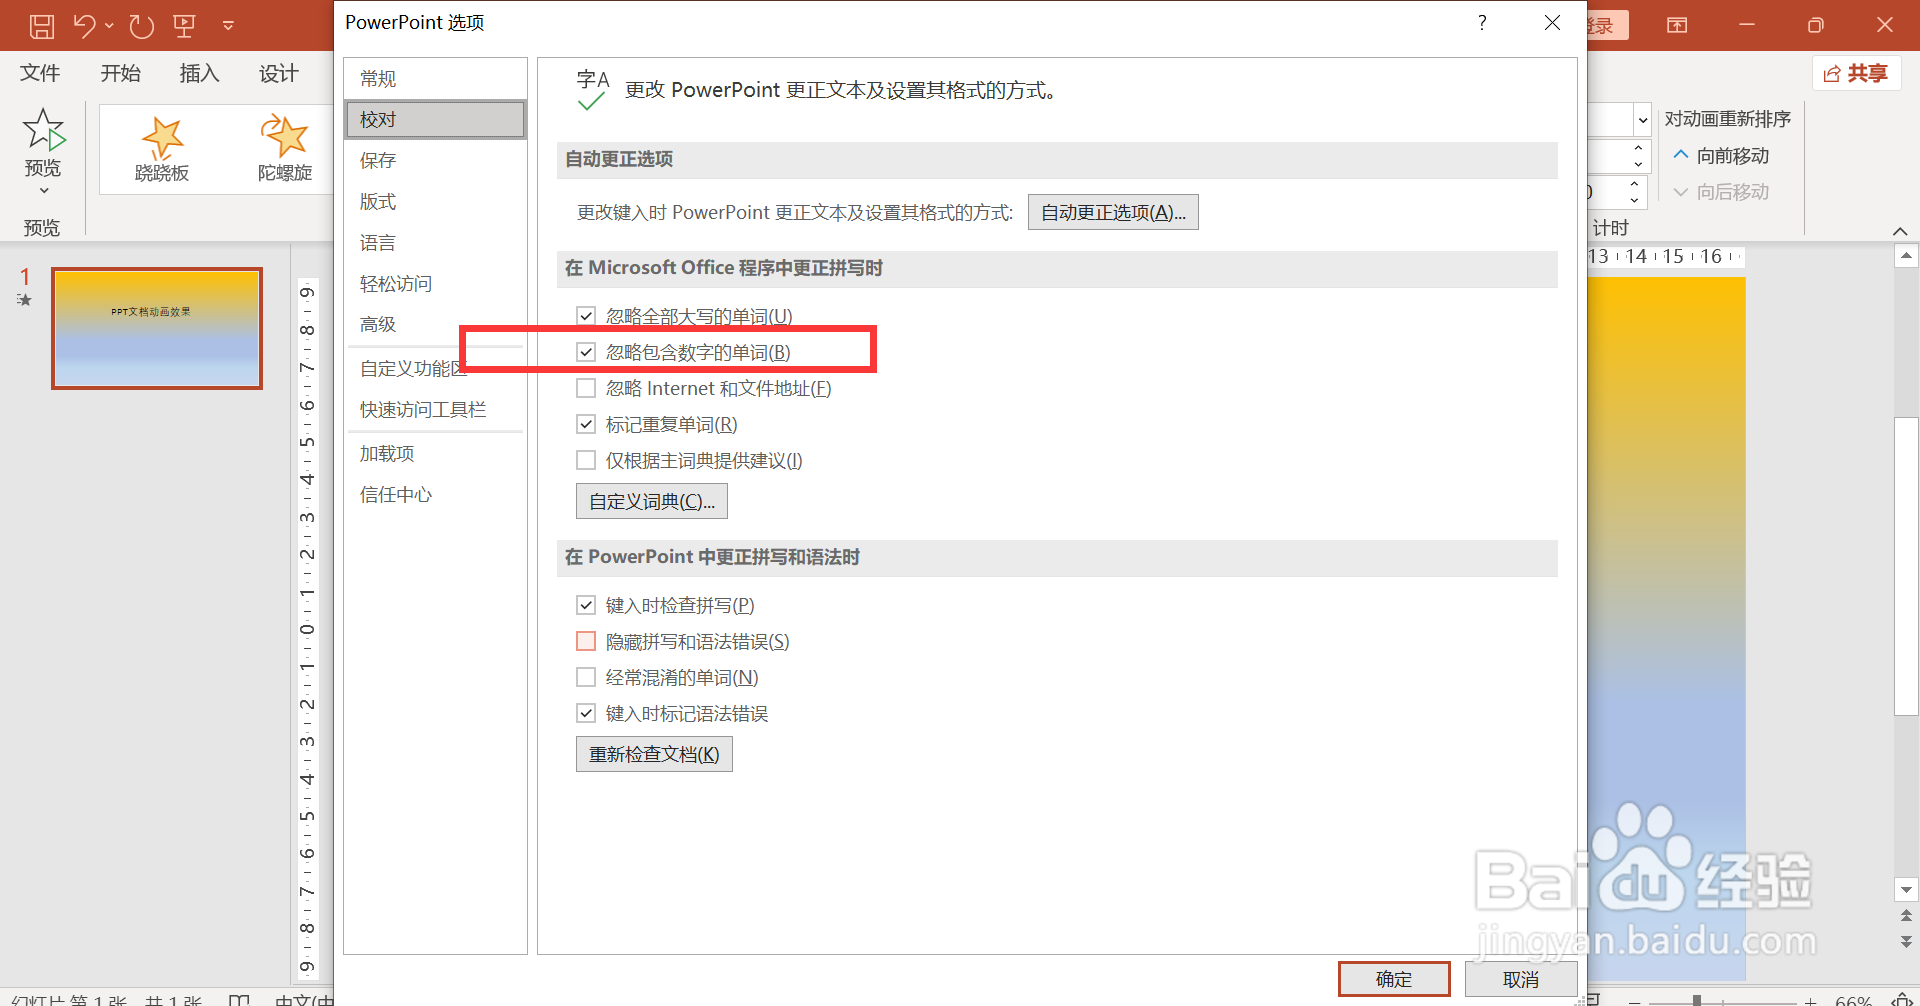Select 轻松访问 category in options
Image resolution: width=1920 pixels, height=1006 pixels.
click(x=435, y=283)
